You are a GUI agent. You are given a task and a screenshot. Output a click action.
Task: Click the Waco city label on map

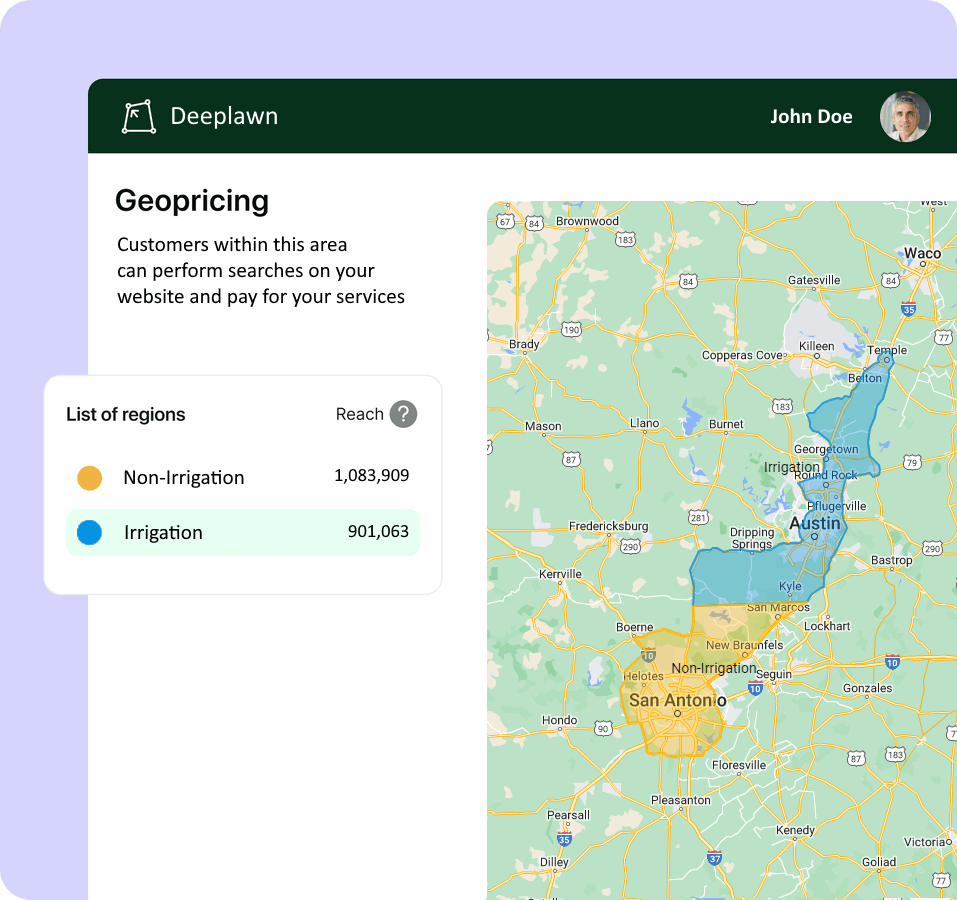tap(922, 254)
